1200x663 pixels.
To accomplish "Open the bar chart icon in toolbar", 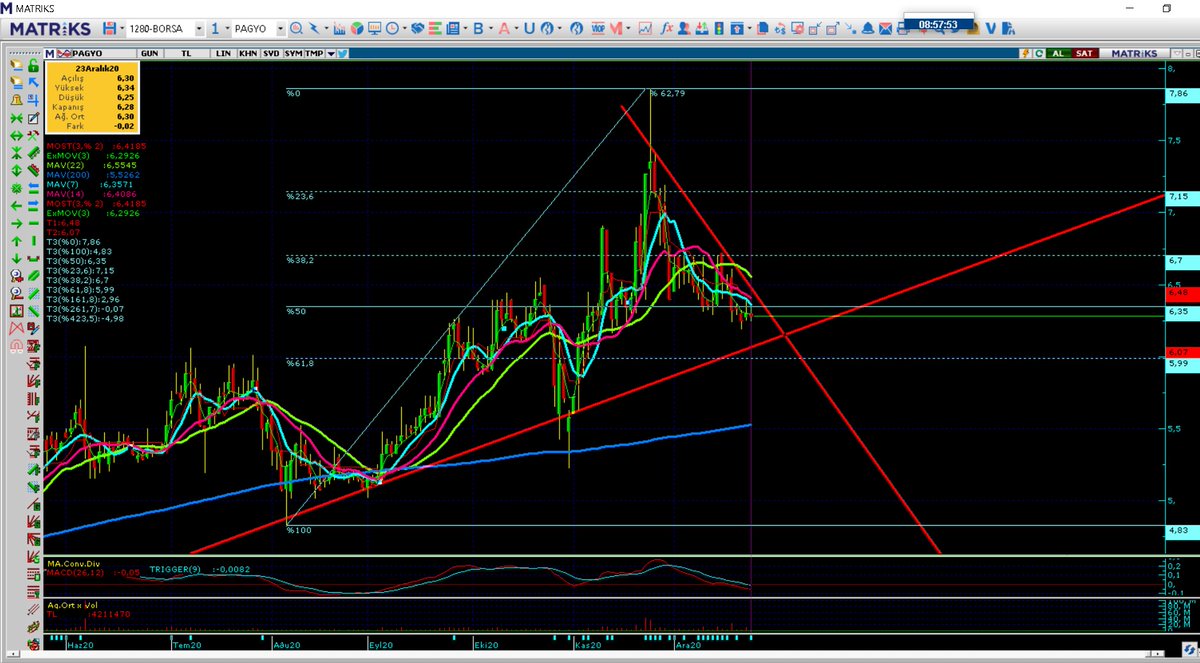I will pos(339,28).
